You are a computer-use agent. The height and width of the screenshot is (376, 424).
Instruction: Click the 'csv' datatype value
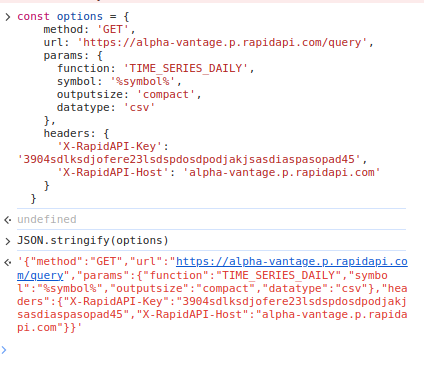pyautogui.click(x=139, y=107)
